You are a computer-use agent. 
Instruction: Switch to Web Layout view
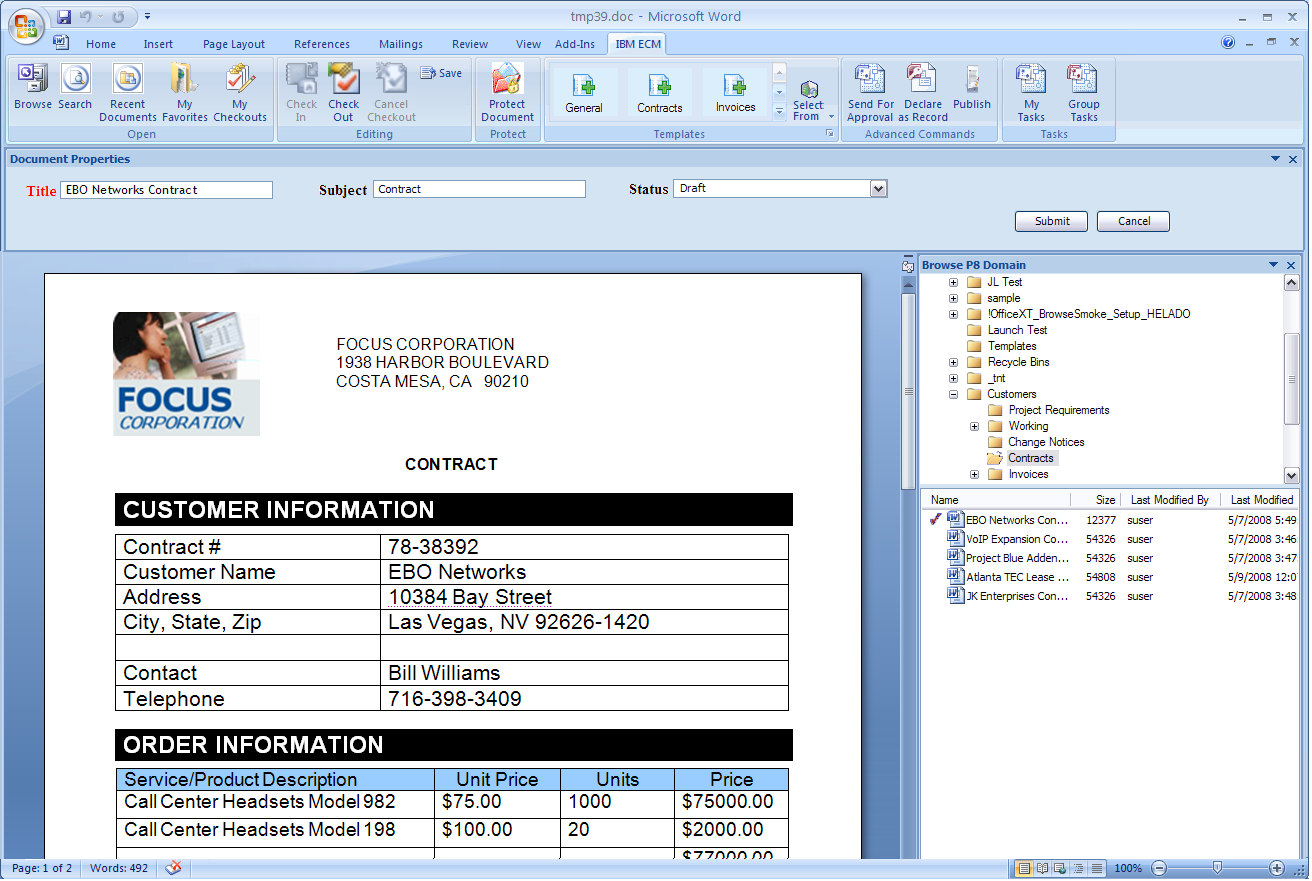pos(1060,868)
